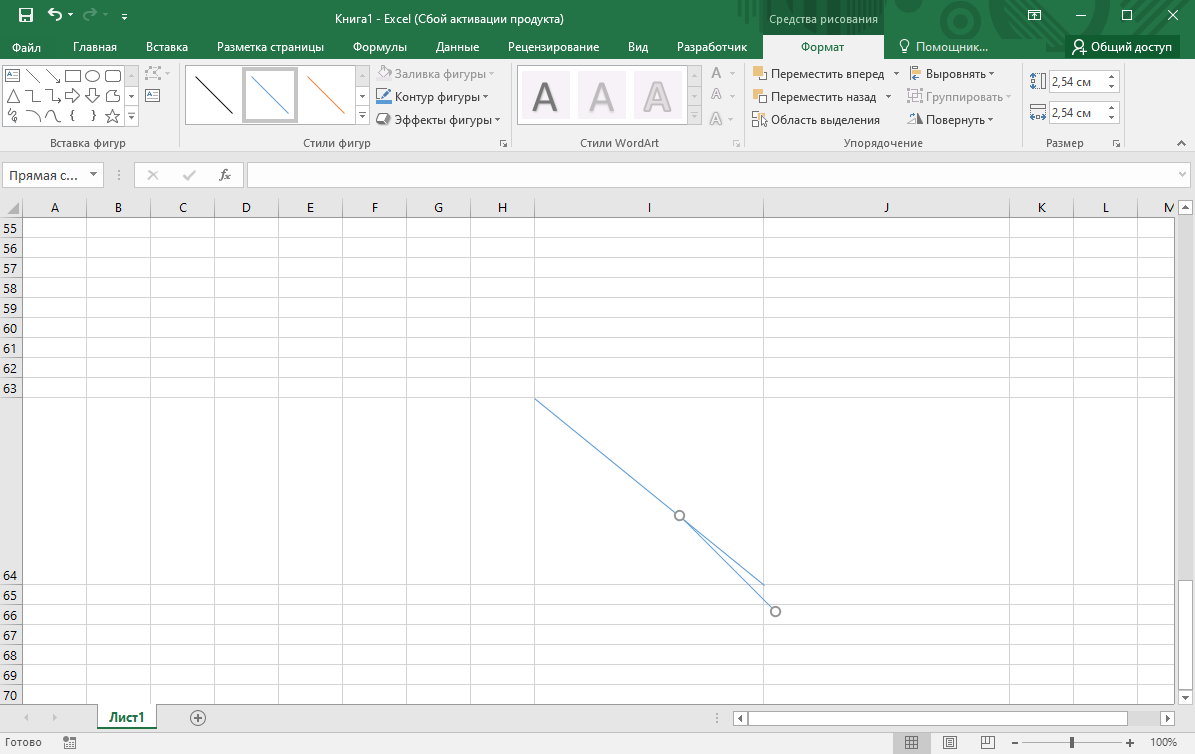The image size is (1195, 754).
Task: Click the insert function fx button
Action: tap(225, 175)
